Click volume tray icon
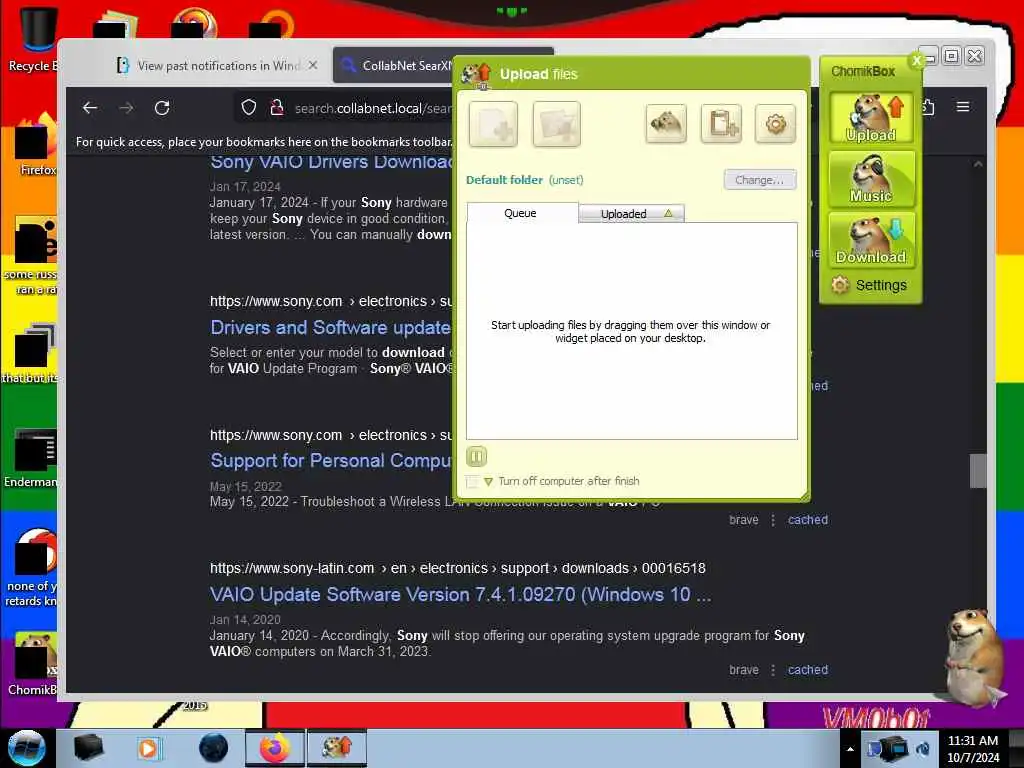The height and width of the screenshot is (768, 1024). [924, 749]
